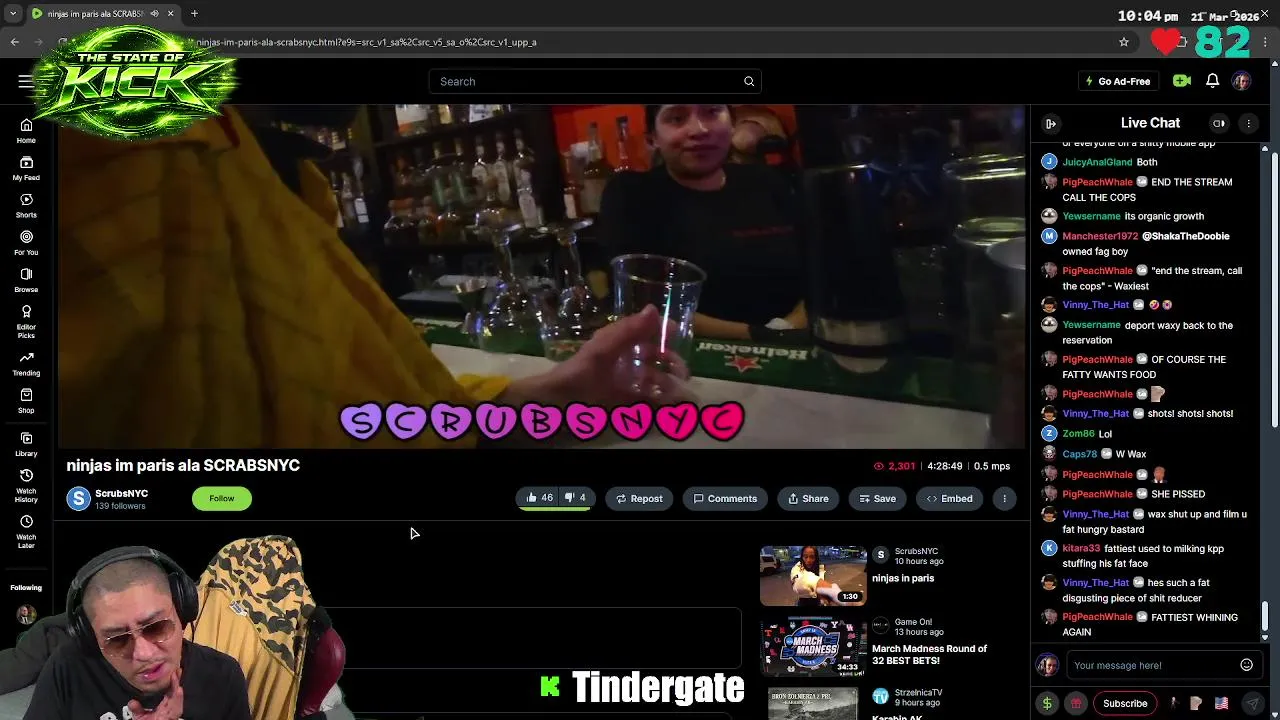Click the green upload video camera icon
Image resolution: width=1280 pixels, height=720 pixels.
pyautogui.click(x=1182, y=81)
